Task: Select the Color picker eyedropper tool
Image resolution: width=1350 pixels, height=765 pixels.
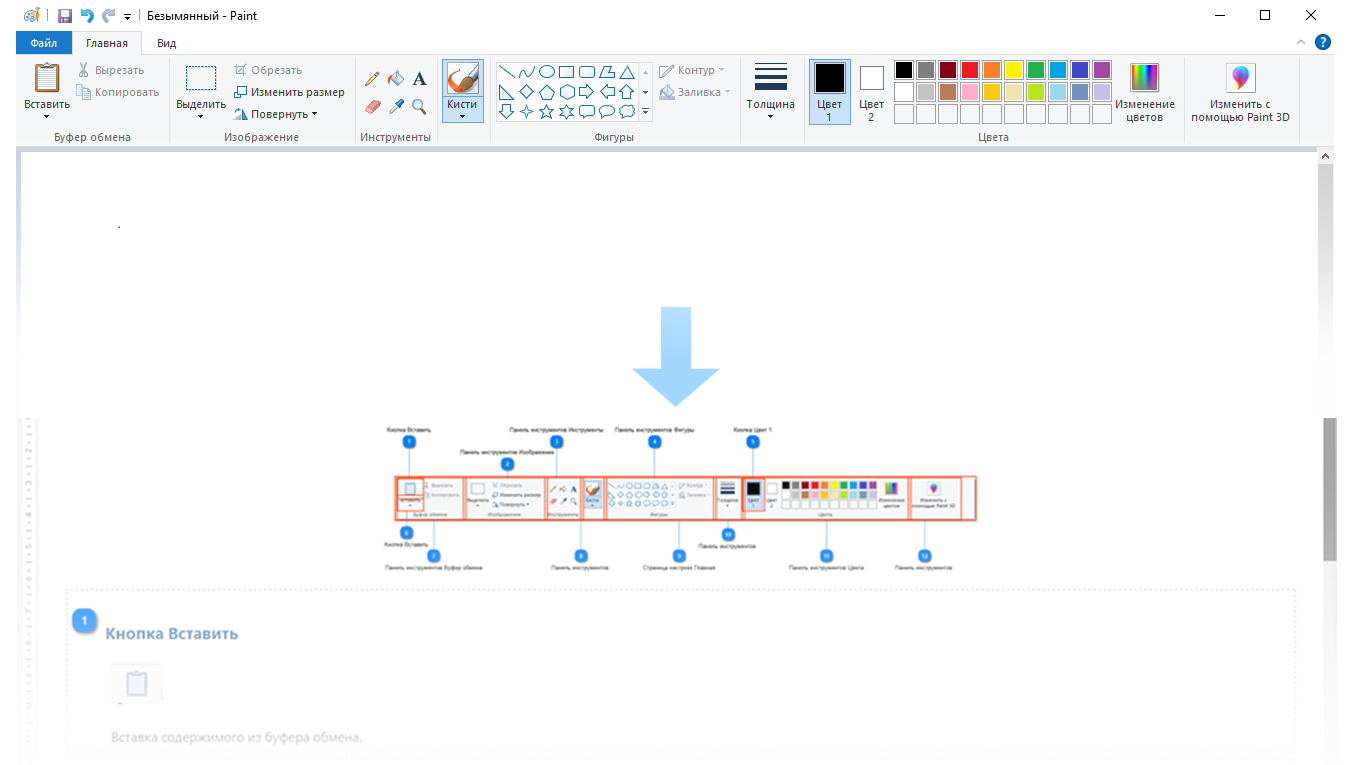Action: pyautogui.click(x=396, y=106)
